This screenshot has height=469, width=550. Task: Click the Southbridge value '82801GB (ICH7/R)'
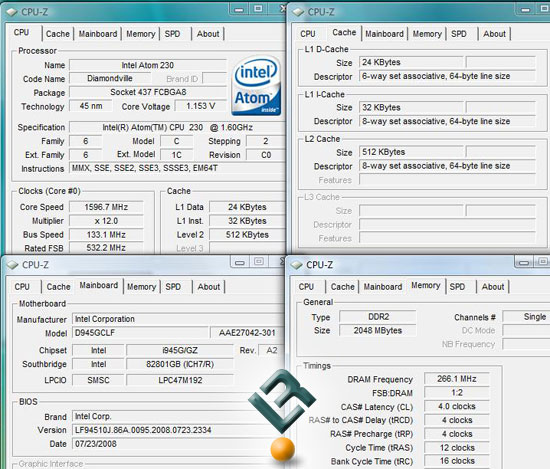[x=180, y=364]
